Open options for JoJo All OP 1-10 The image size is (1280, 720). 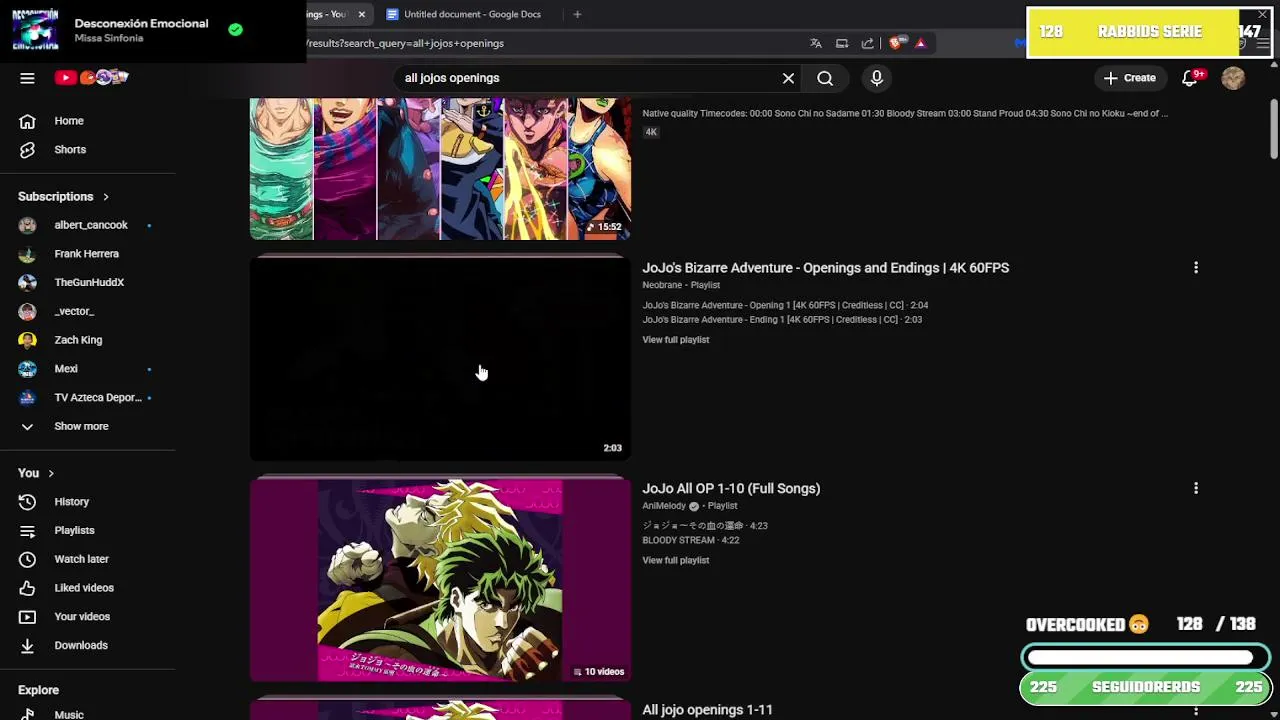(x=1196, y=488)
